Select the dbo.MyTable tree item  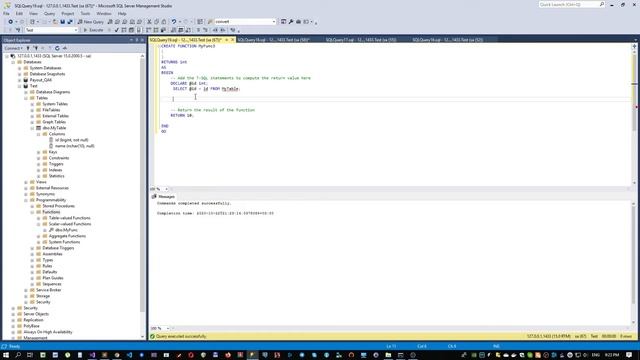pyautogui.click(x=54, y=128)
